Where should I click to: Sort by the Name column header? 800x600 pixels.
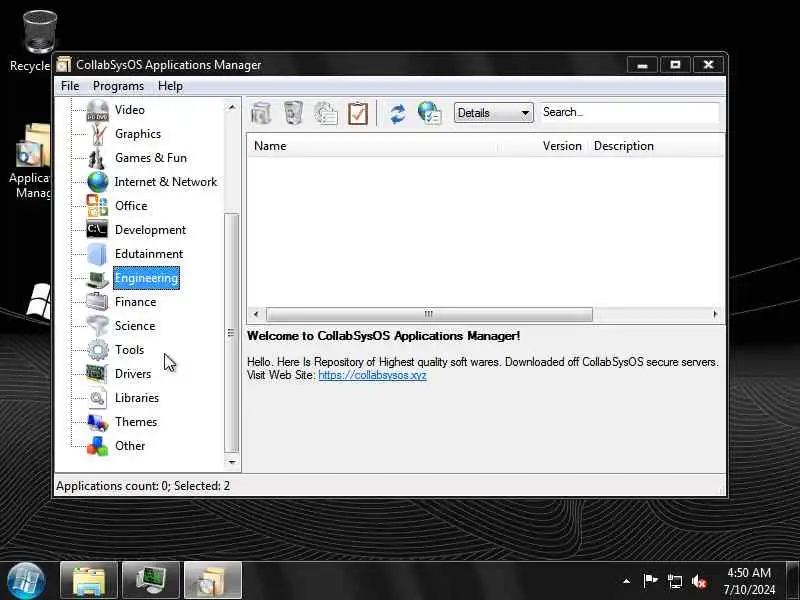click(x=372, y=146)
